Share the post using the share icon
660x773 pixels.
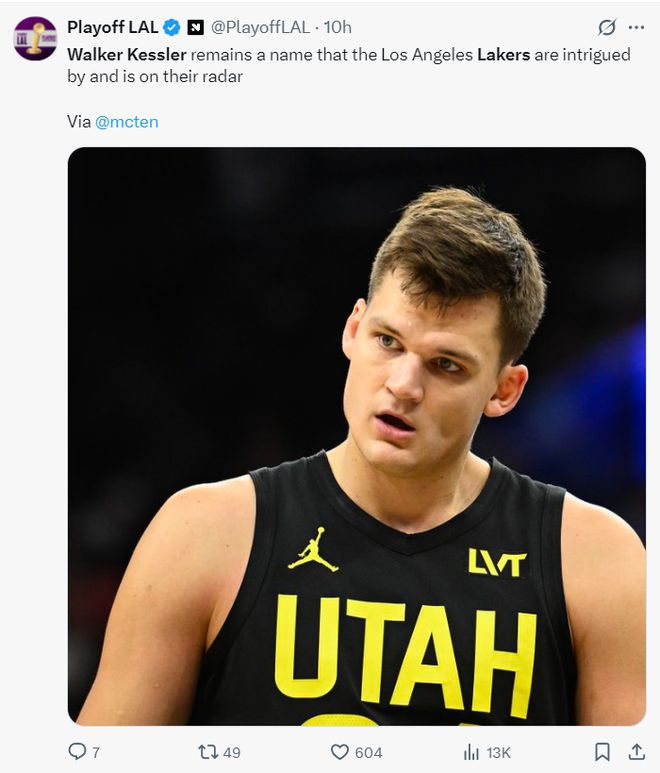pyautogui.click(x=636, y=751)
